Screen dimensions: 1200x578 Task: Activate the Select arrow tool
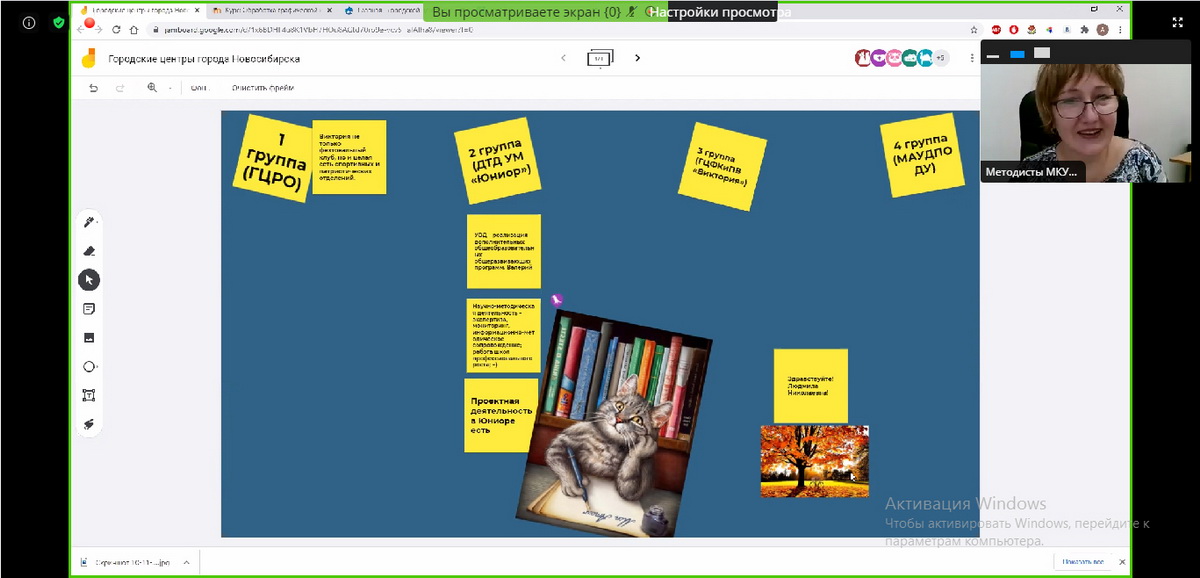89,280
